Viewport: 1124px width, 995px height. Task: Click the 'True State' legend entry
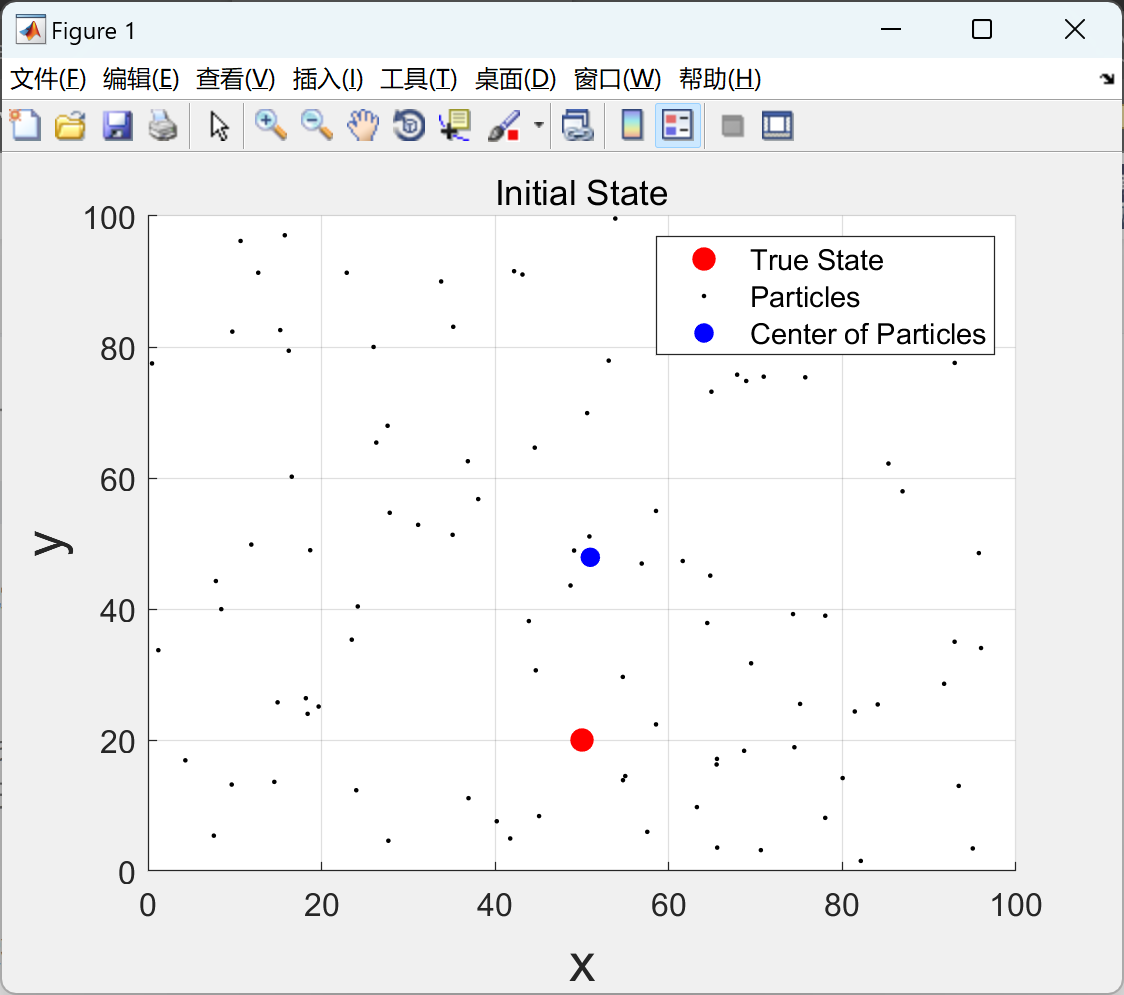click(816, 260)
